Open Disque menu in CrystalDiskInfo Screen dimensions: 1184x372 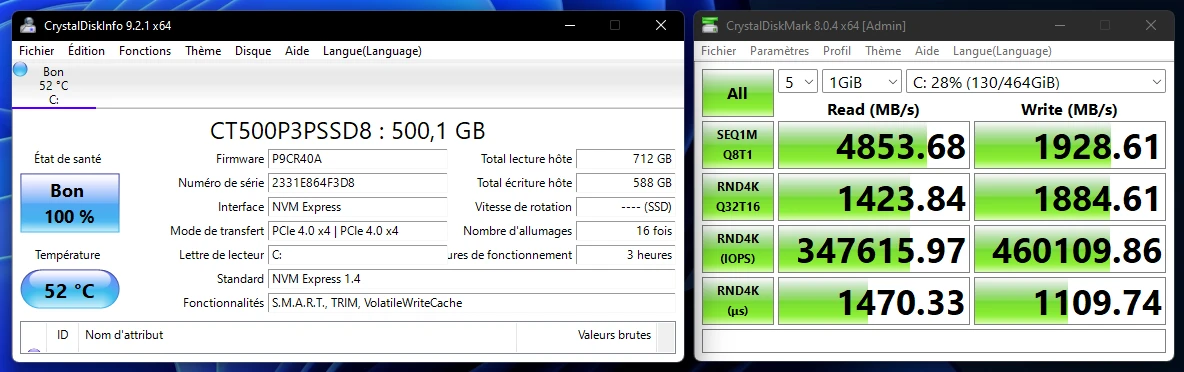click(x=253, y=51)
